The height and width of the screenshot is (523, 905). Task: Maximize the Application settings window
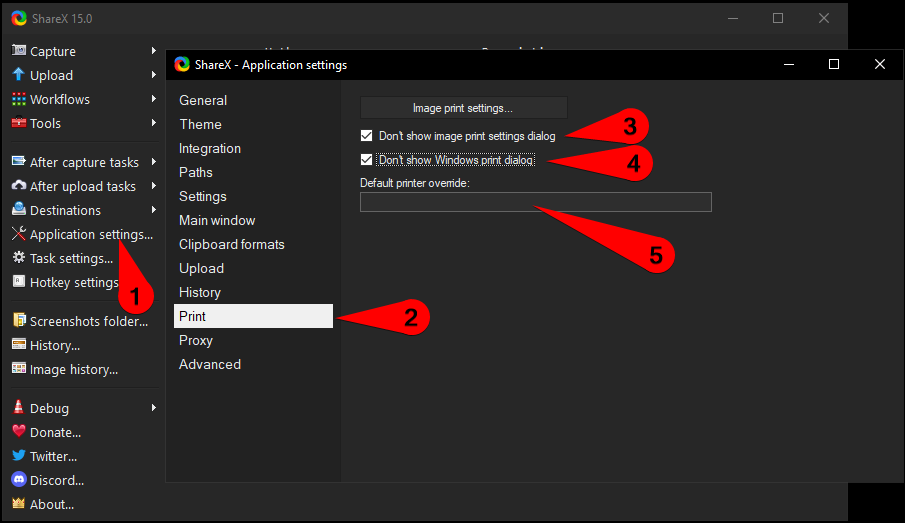[834, 64]
